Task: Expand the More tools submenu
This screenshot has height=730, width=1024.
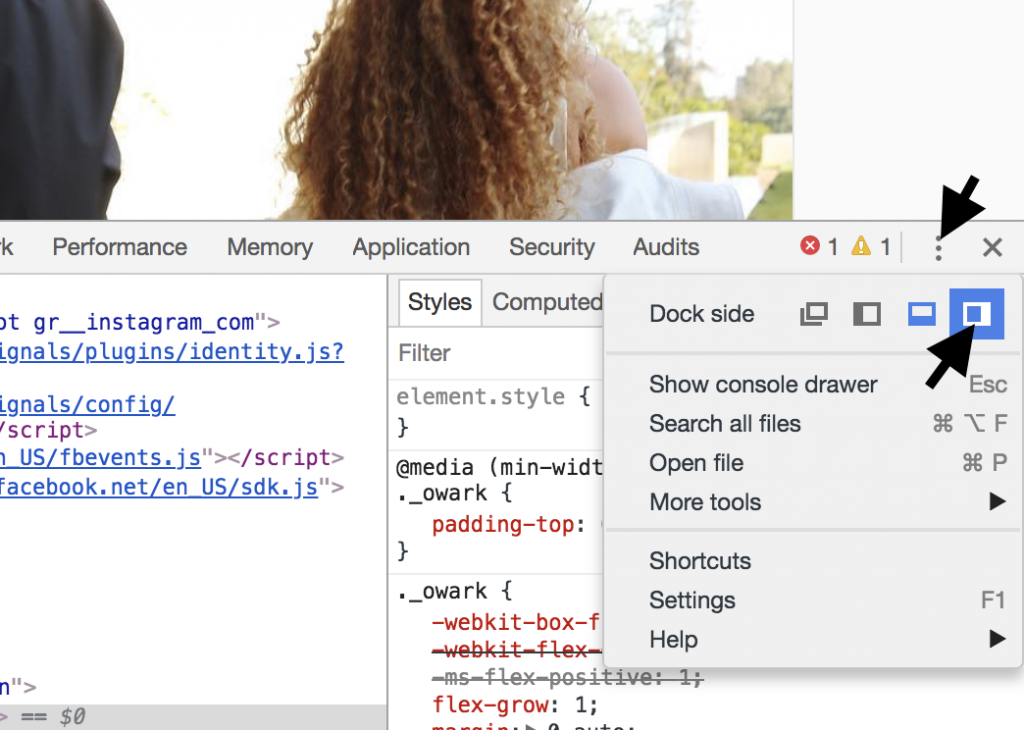Action: pyautogui.click(x=813, y=502)
